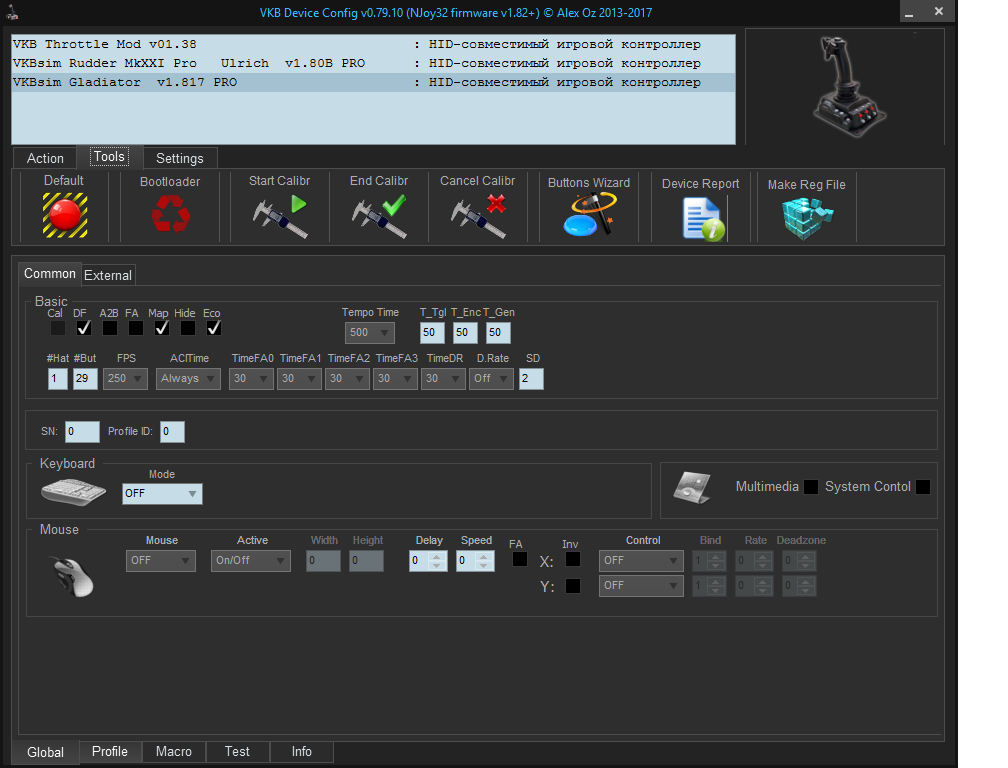Screen dimensions: 1008x768
Task: Uncheck the Eco checkbox
Action: [214, 328]
